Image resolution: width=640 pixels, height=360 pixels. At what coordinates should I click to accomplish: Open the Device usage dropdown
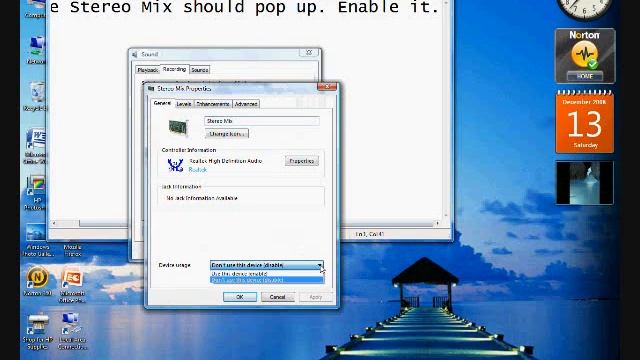(267, 265)
